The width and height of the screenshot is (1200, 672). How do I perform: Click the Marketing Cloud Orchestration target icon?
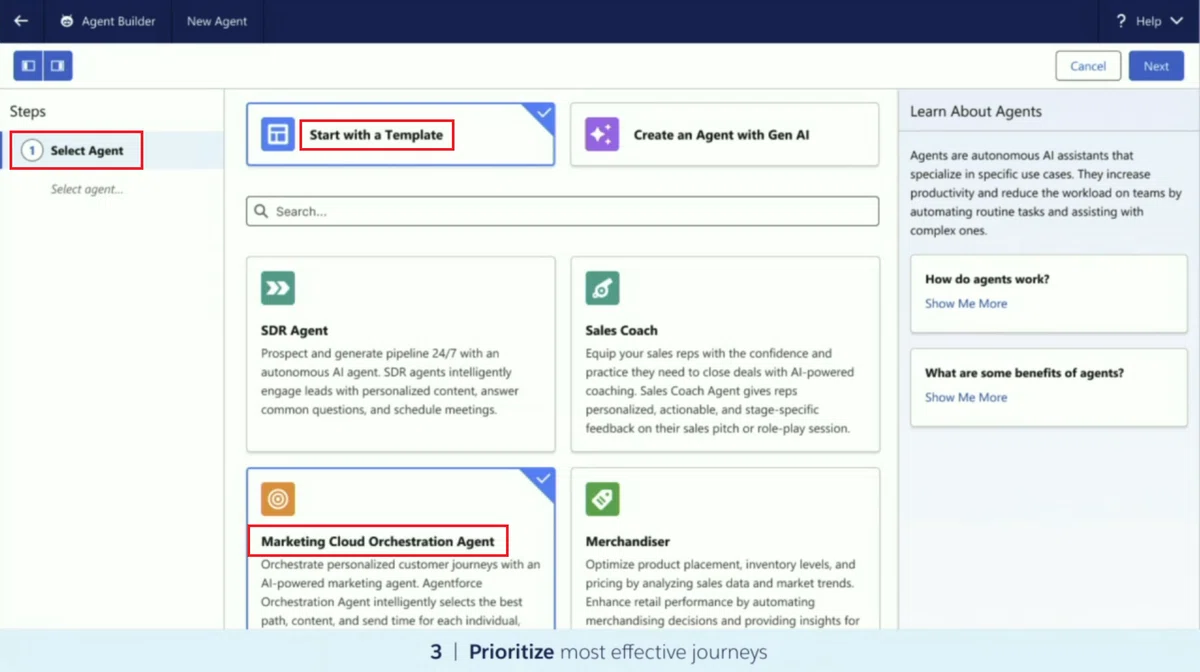pyautogui.click(x=278, y=499)
